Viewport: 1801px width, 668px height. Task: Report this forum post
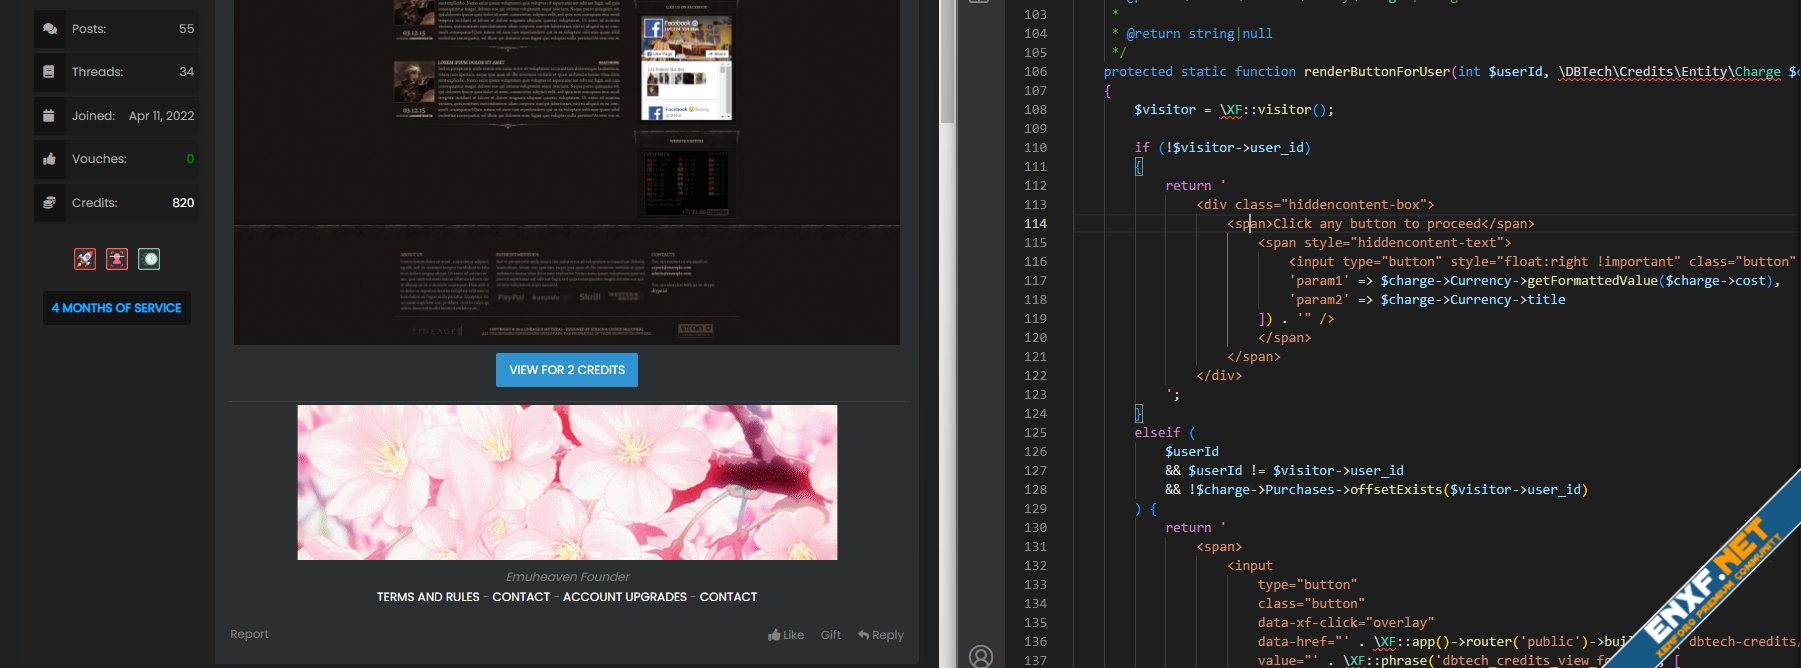point(249,634)
